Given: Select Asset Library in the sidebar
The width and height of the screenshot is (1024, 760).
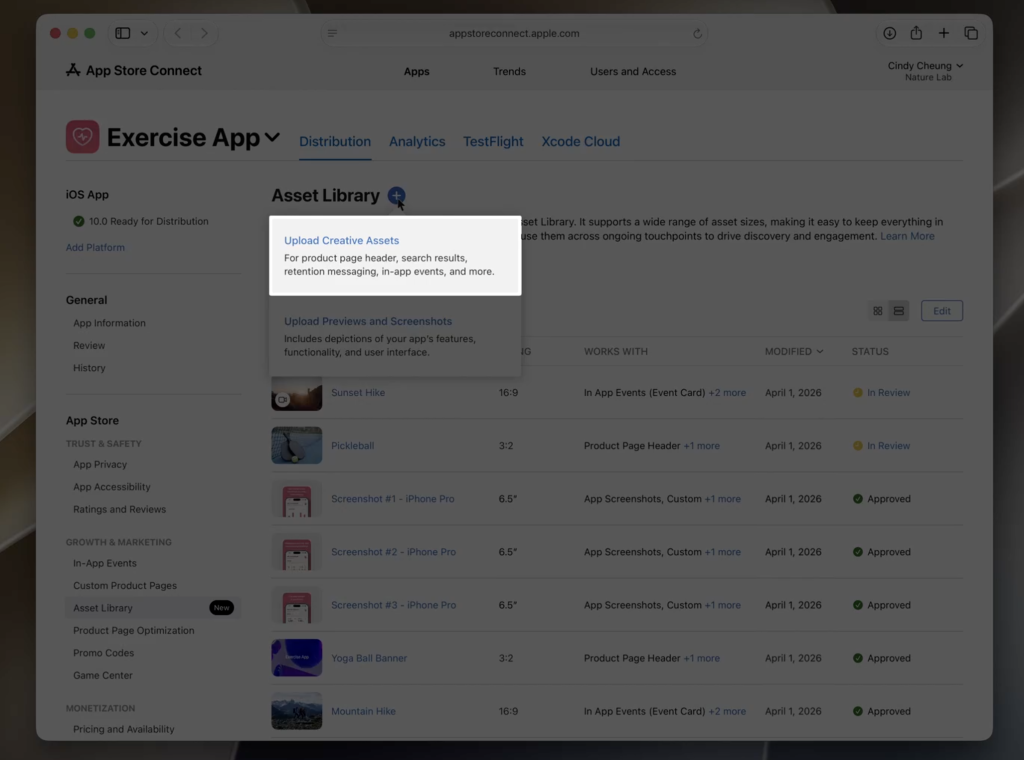Looking at the screenshot, I should (x=153, y=608).
